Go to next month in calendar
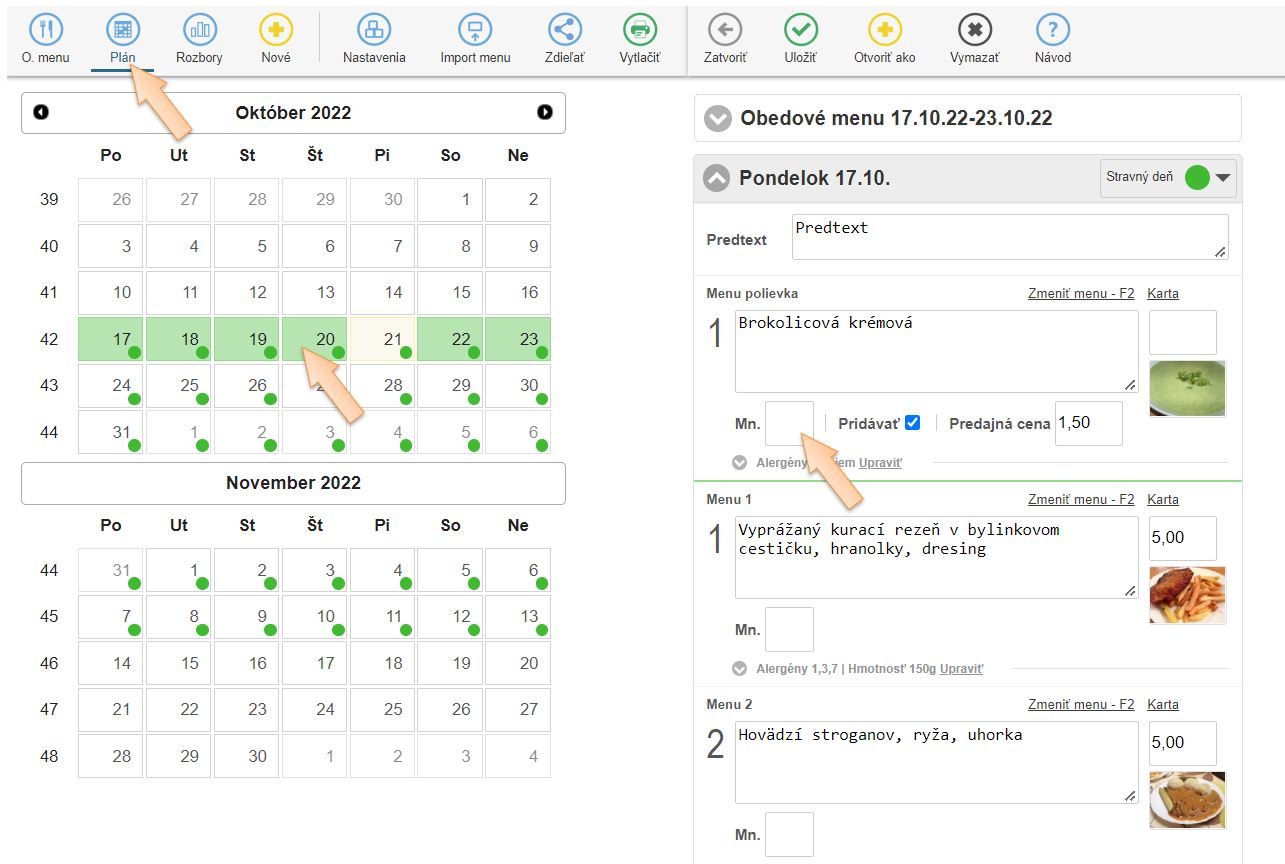The height and width of the screenshot is (864, 1285). (544, 112)
